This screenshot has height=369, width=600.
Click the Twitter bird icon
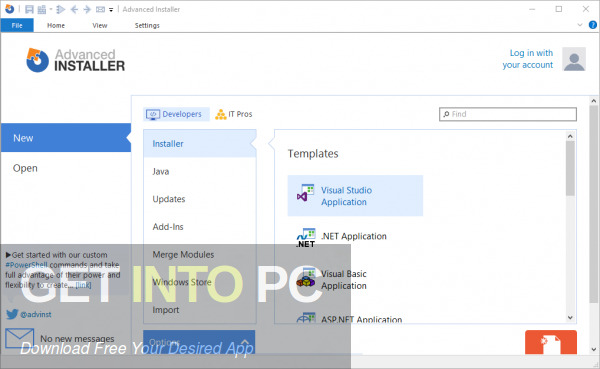click(x=12, y=314)
